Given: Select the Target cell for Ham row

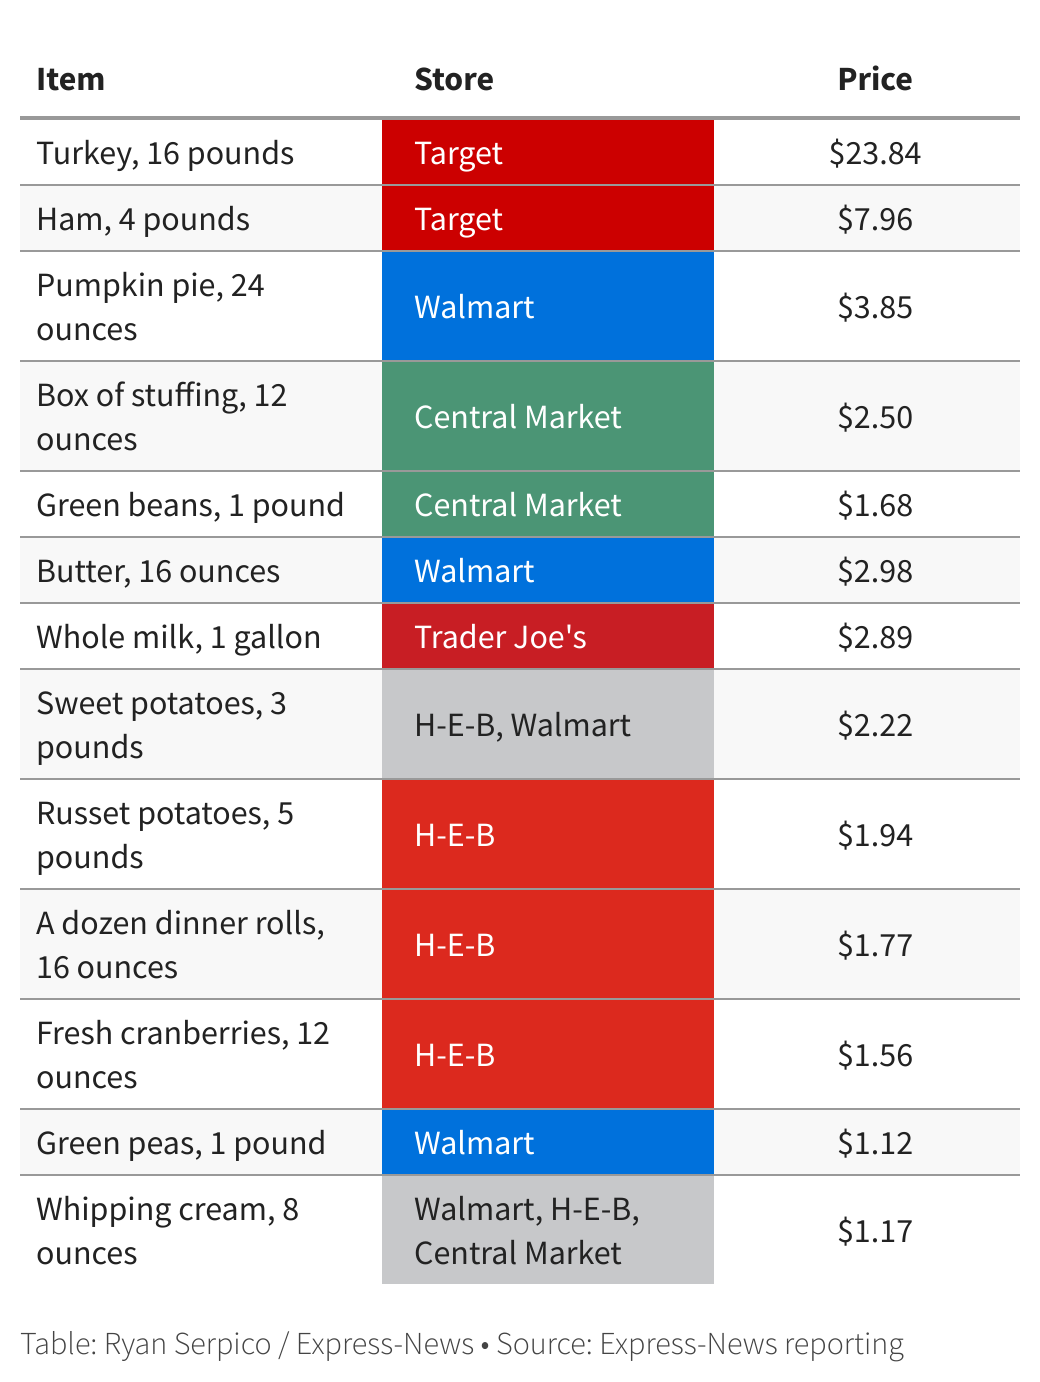Looking at the screenshot, I should (548, 219).
